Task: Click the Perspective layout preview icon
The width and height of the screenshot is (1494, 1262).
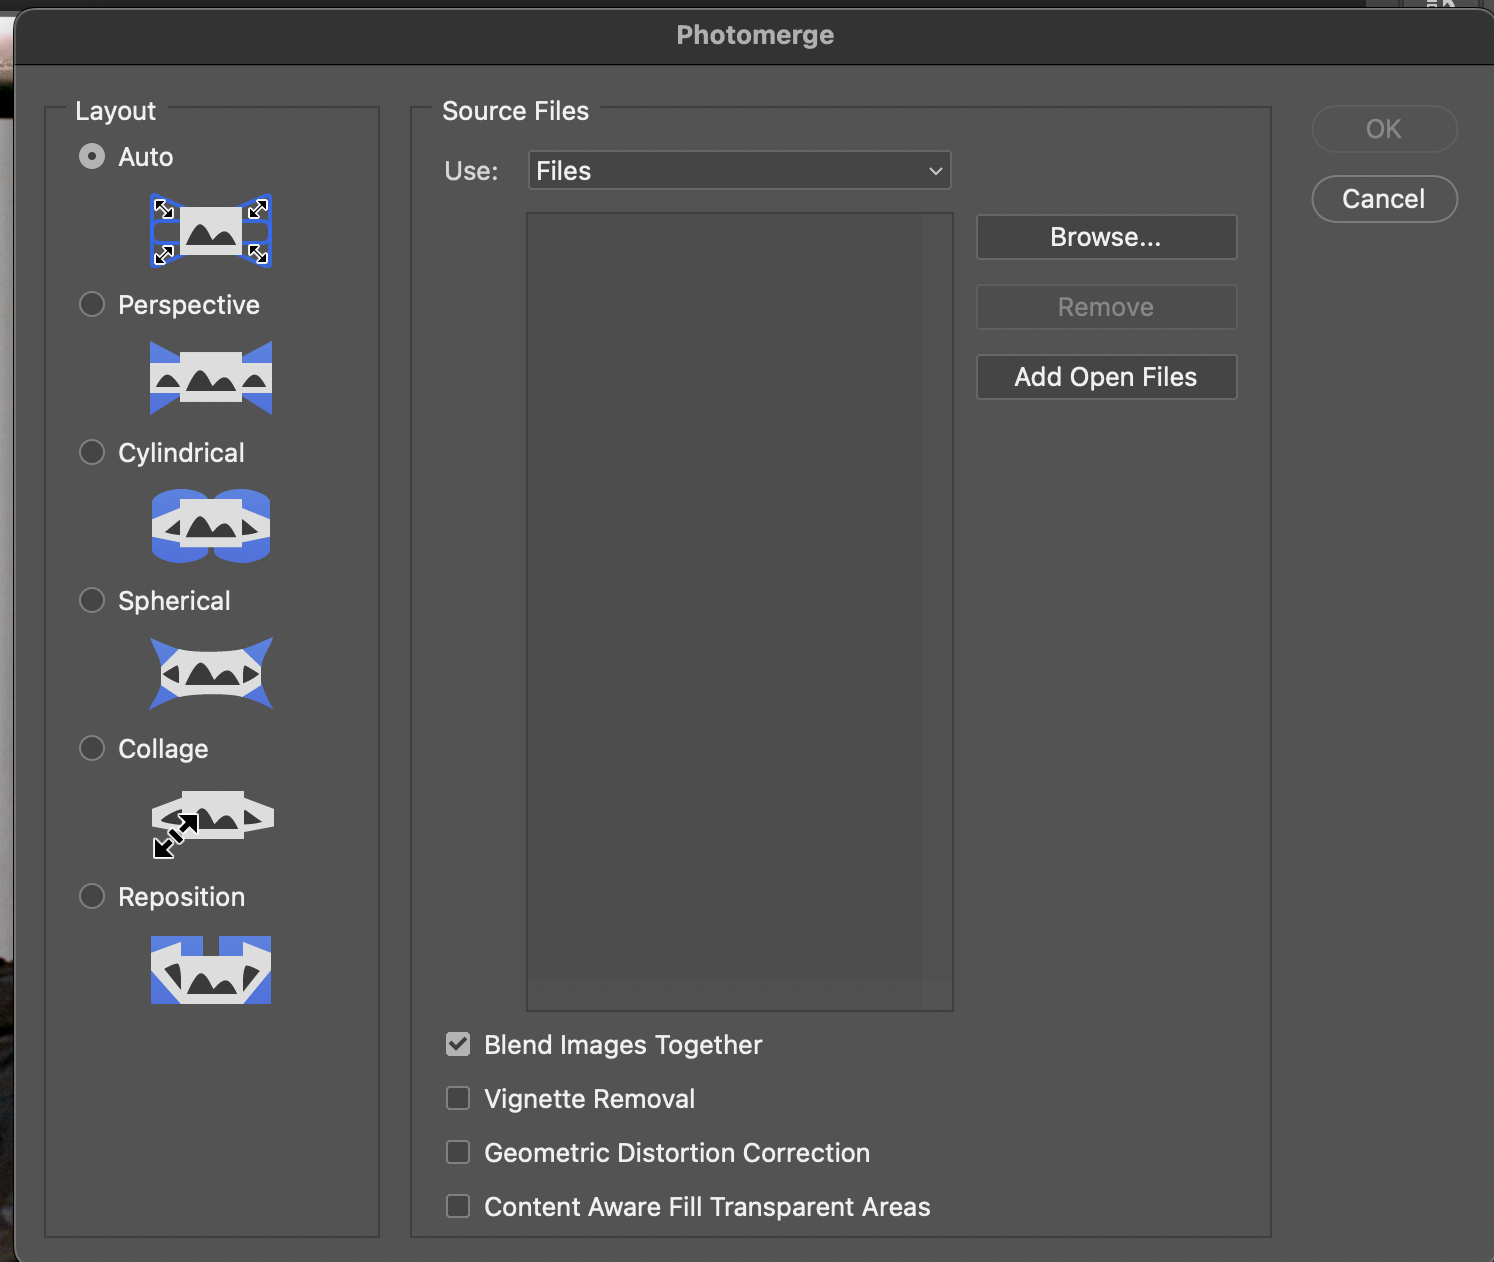Action: [211, 378]
